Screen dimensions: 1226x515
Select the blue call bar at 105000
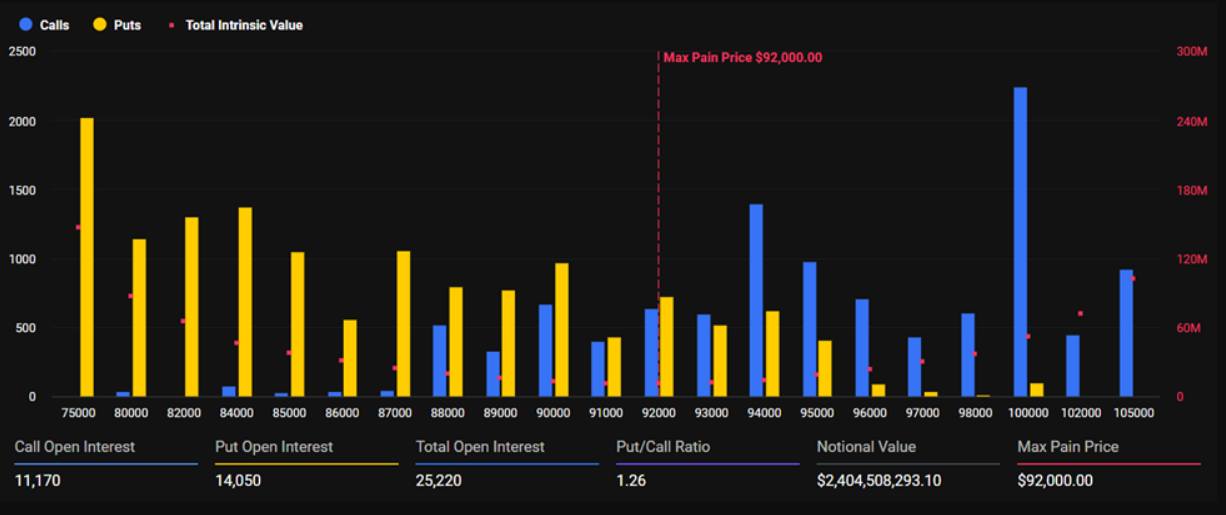1126,333
